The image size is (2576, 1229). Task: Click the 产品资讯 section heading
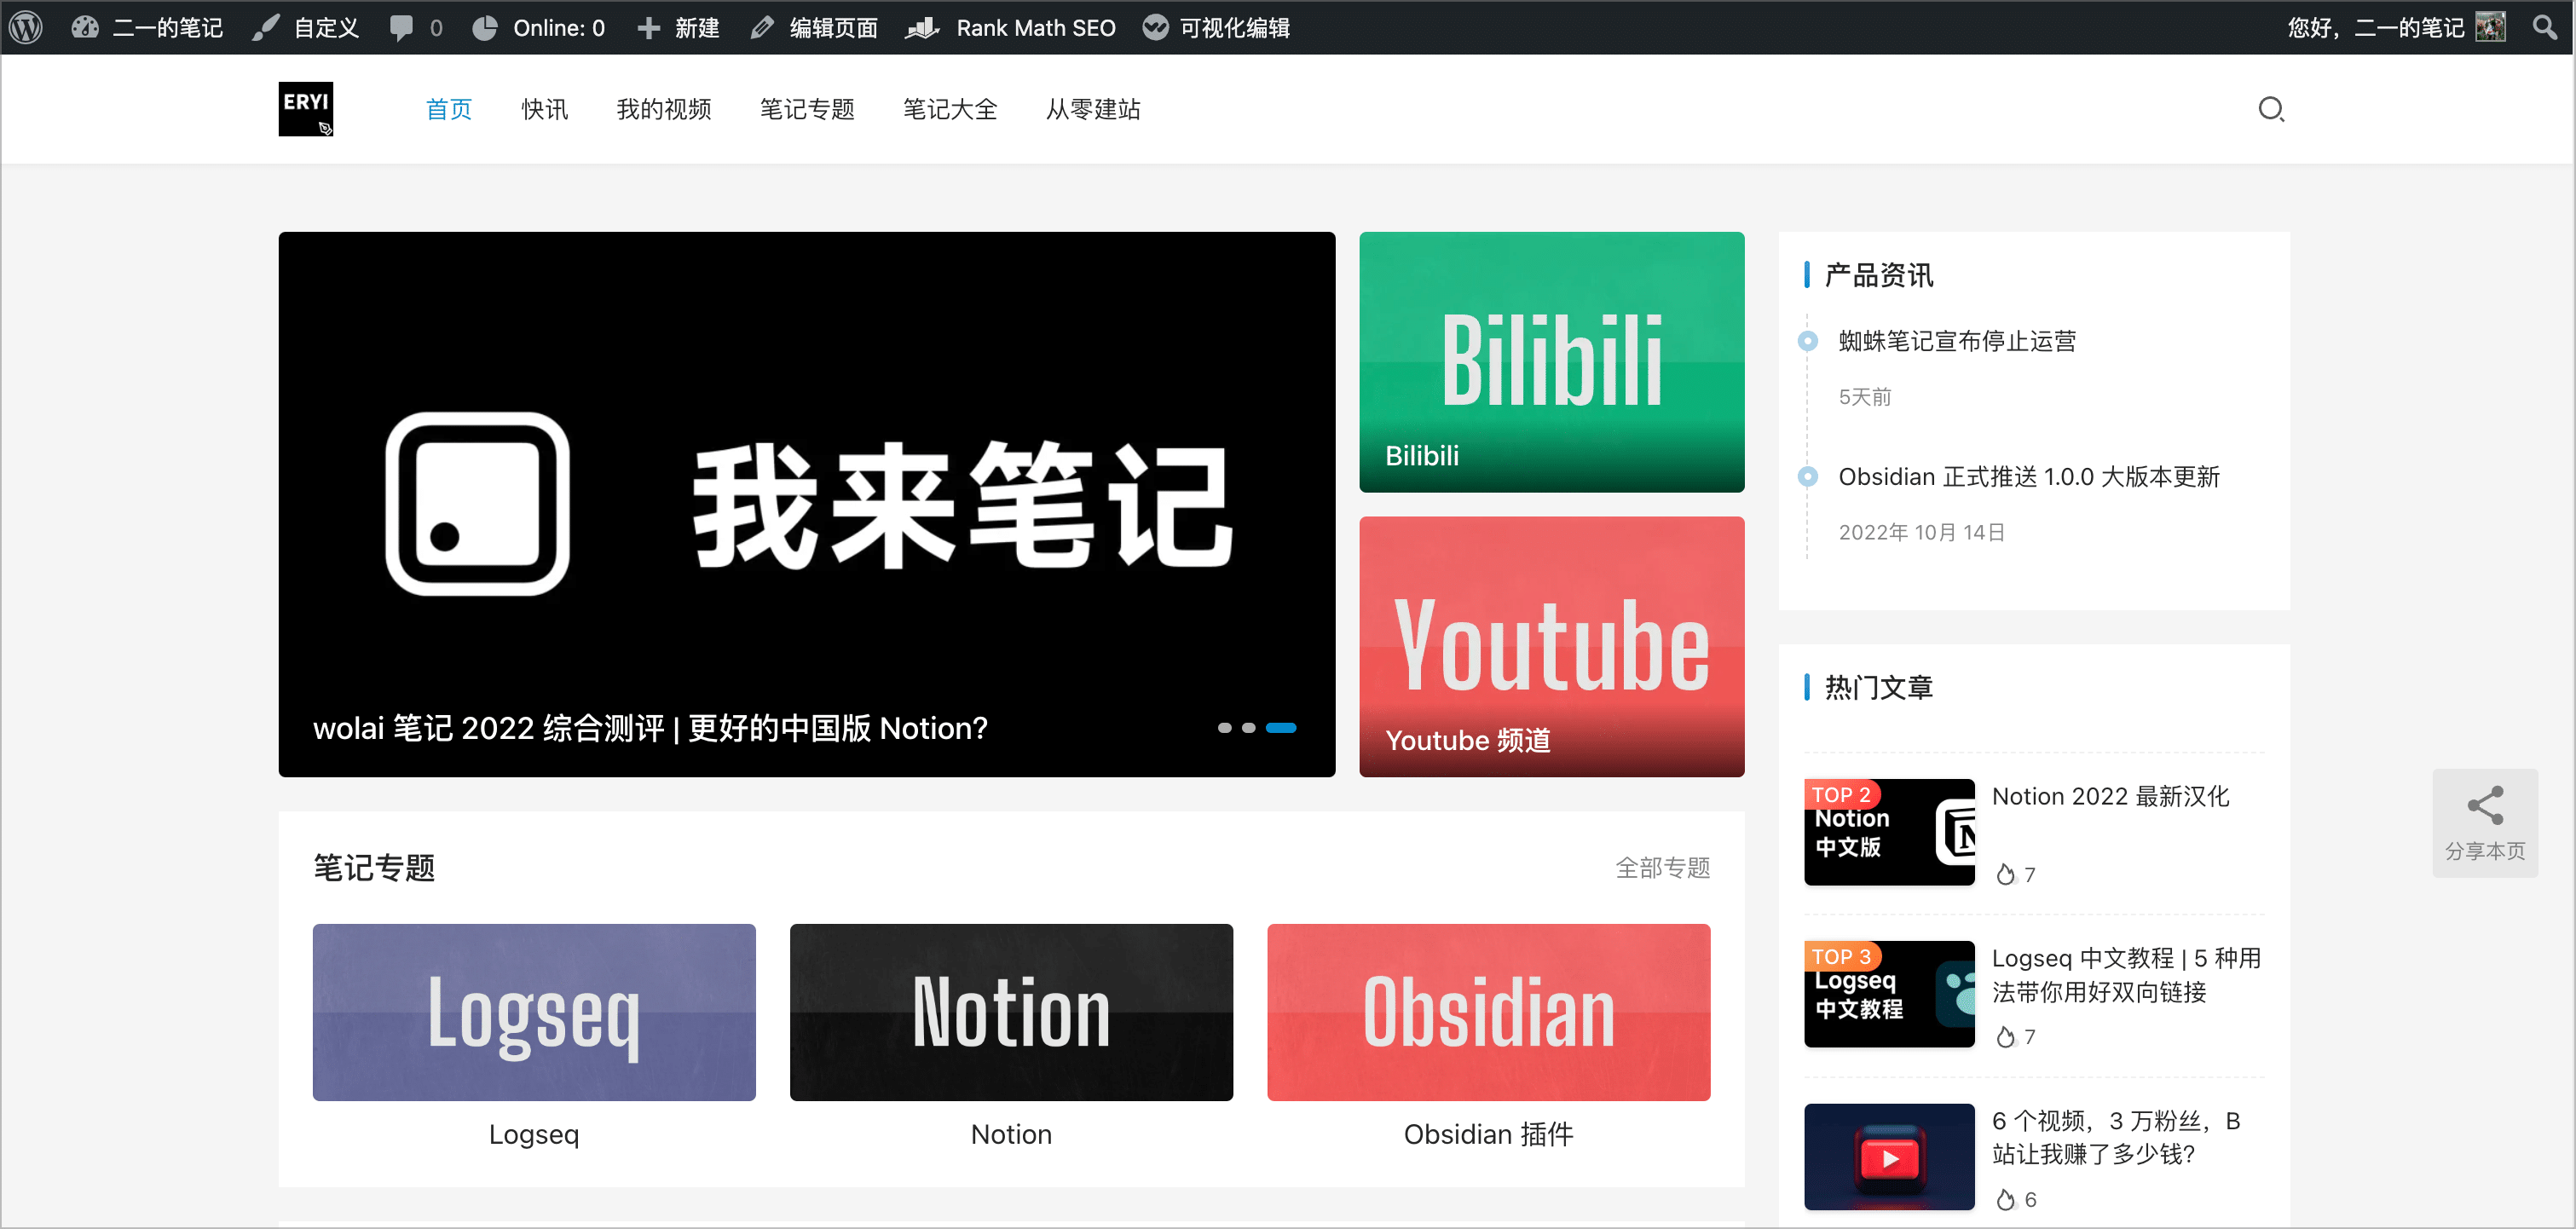pos(1879,275)
